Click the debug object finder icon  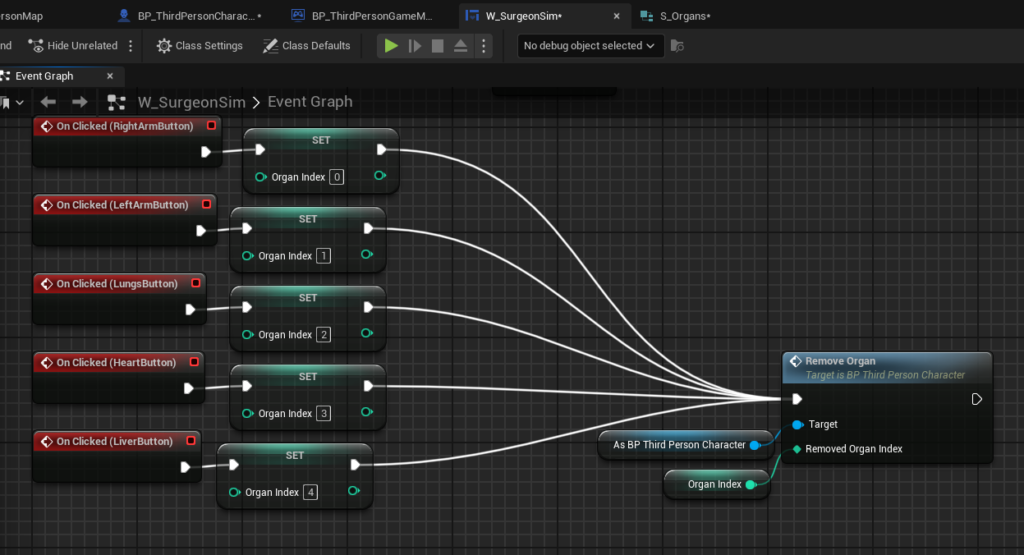678,46
